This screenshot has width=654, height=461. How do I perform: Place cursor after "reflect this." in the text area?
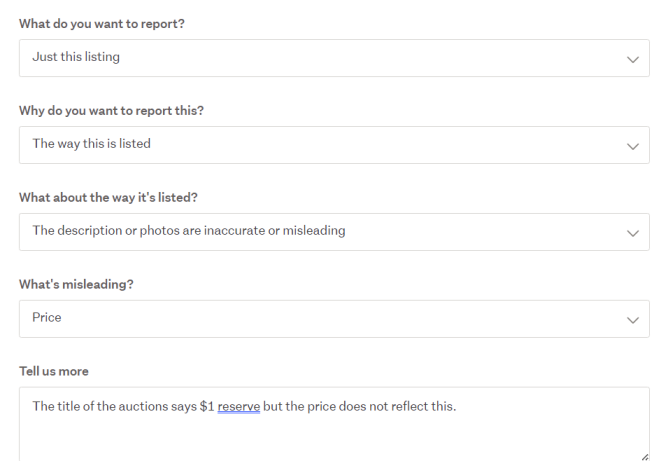(x=457, y=406)
